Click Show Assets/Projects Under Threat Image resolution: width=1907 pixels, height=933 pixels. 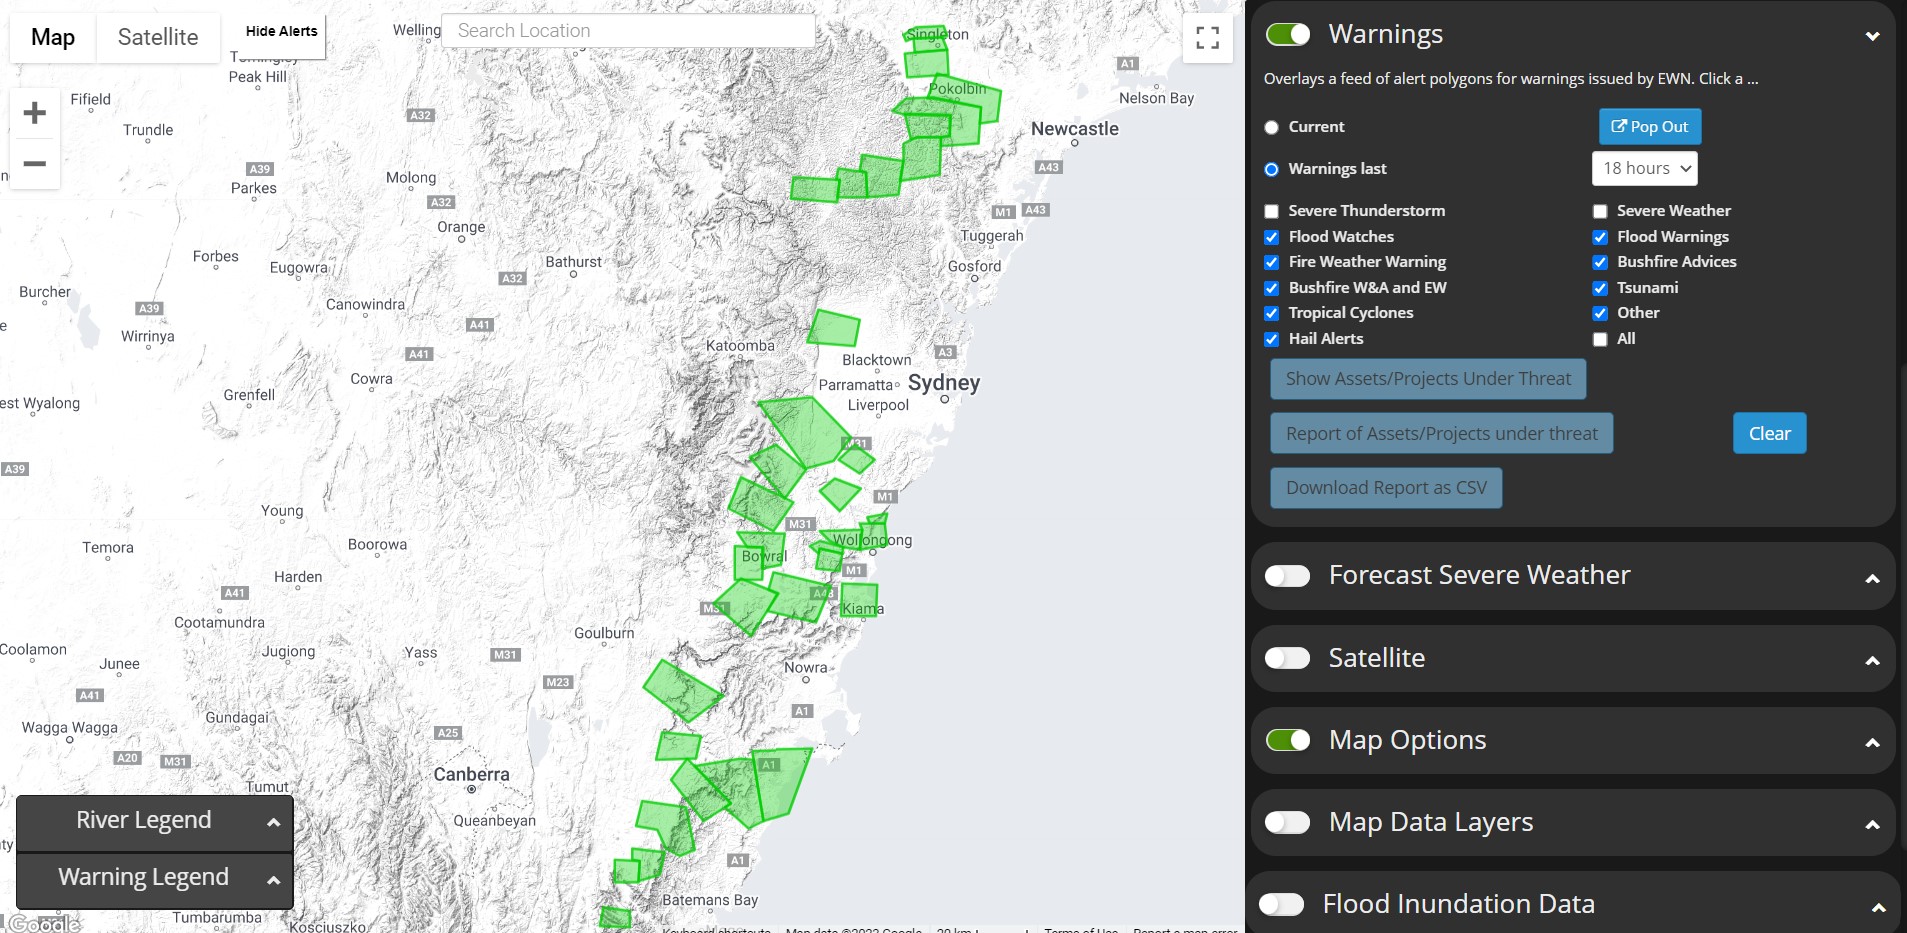pos(1428,379)
